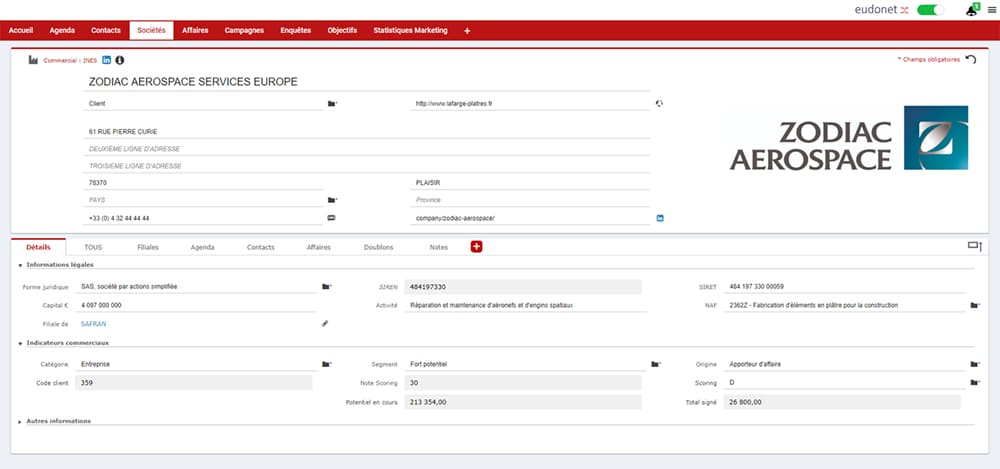1000x469 pixels.
Task: Click the website URL field
Action: click(530, 103)
